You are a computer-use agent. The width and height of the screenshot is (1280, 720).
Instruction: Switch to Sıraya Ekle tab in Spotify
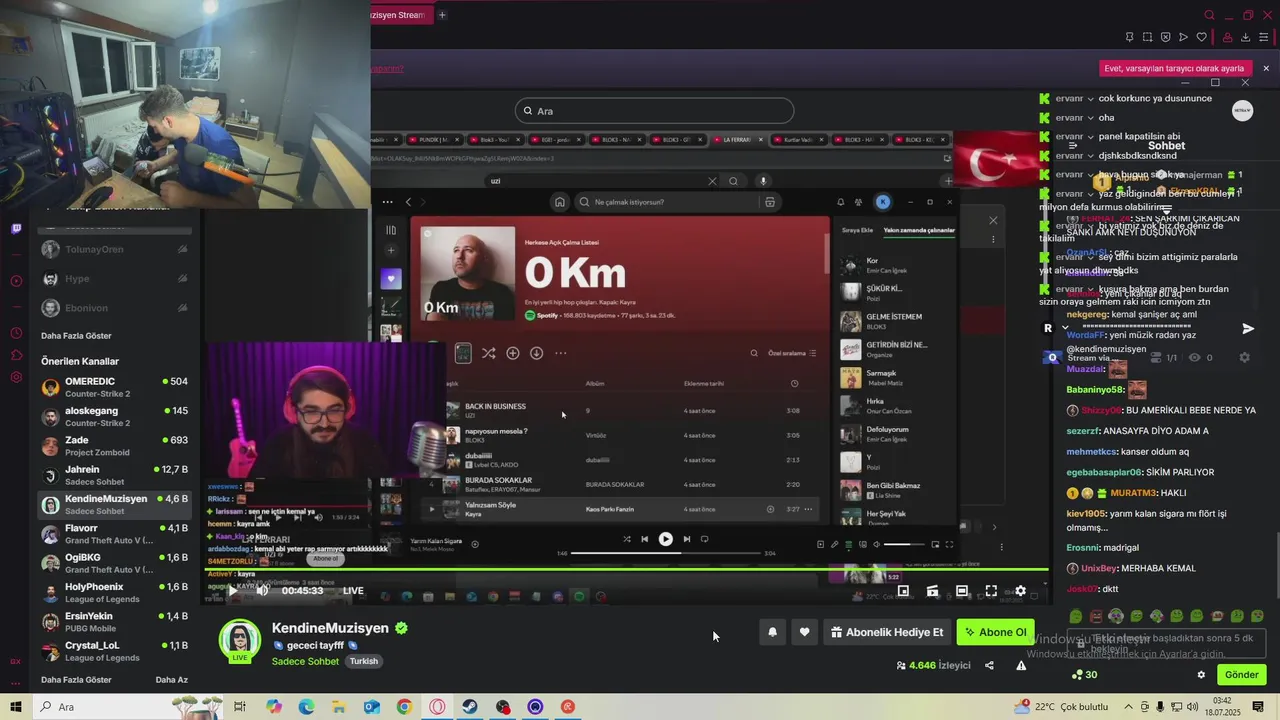tap(857, 230)
